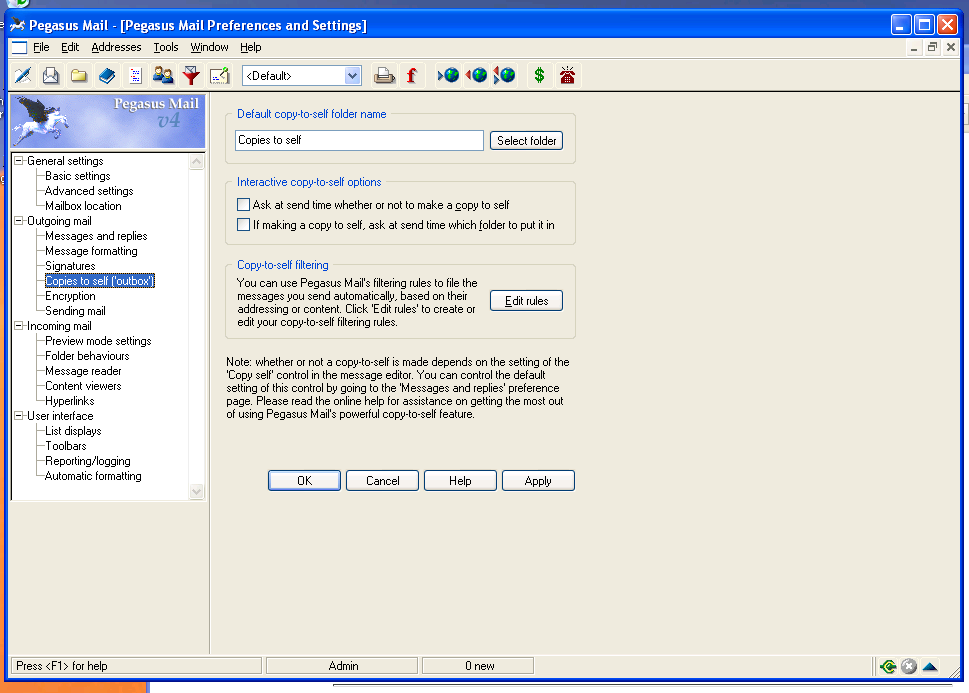969x693 pixels.
Task: Open the new mail envelope icon
Action: click(x=51, y=75)
